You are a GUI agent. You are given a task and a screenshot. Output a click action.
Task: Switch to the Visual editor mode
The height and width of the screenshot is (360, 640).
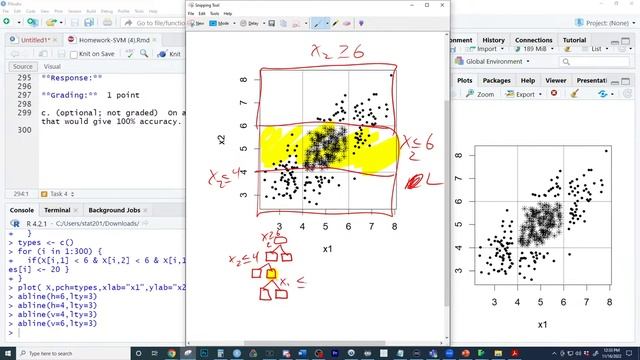coord(52,67)
